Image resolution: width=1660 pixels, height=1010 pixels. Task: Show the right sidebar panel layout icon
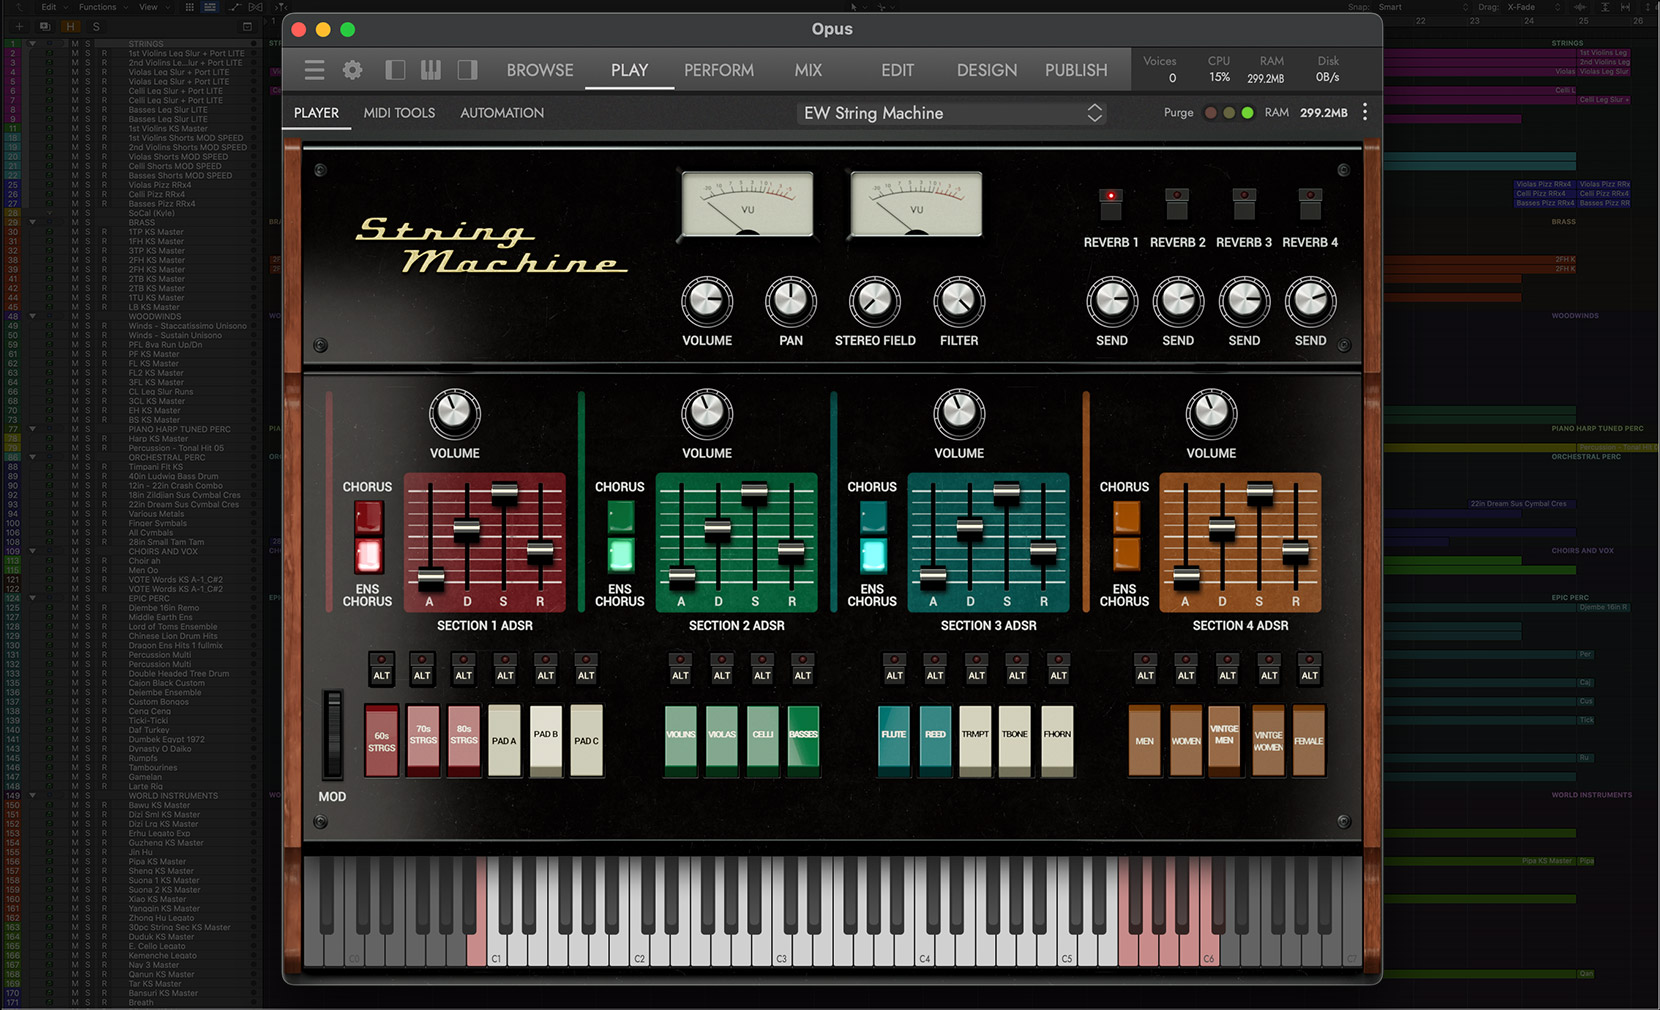click(x=467, y=70)
